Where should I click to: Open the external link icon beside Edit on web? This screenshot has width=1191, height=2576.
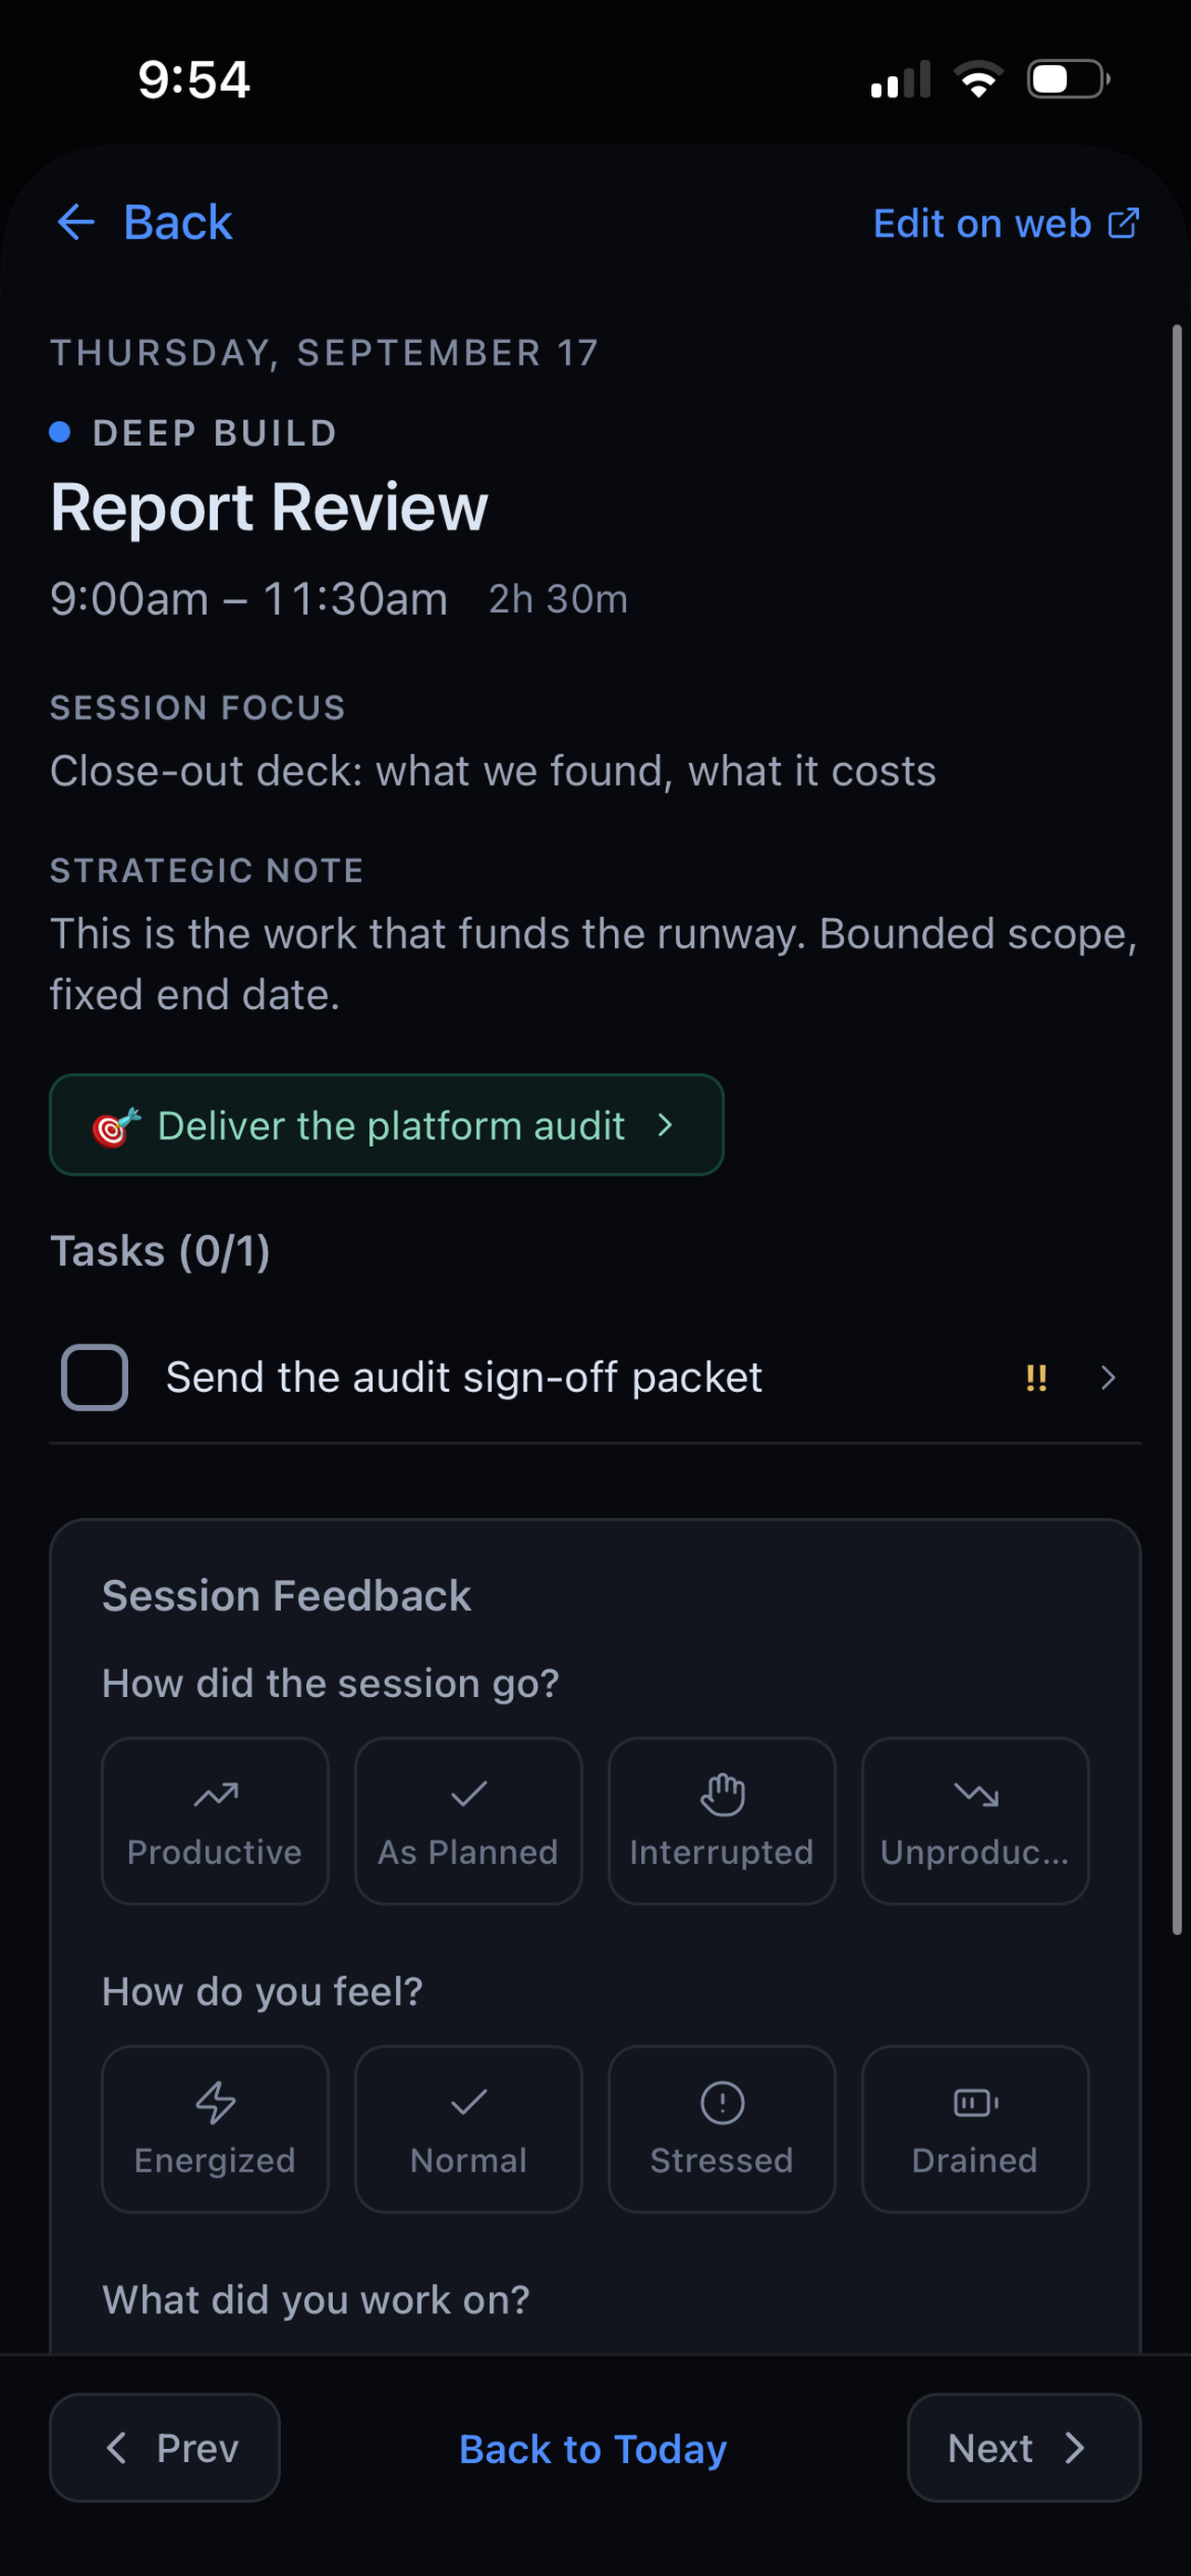click(1124, 223)
